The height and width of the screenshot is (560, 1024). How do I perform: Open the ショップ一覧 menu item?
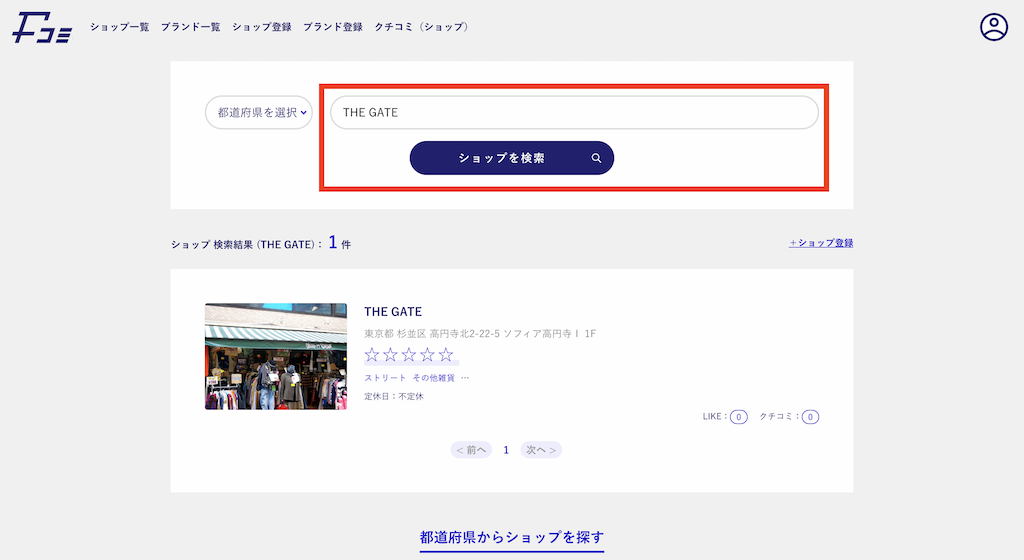pos(119,27)
